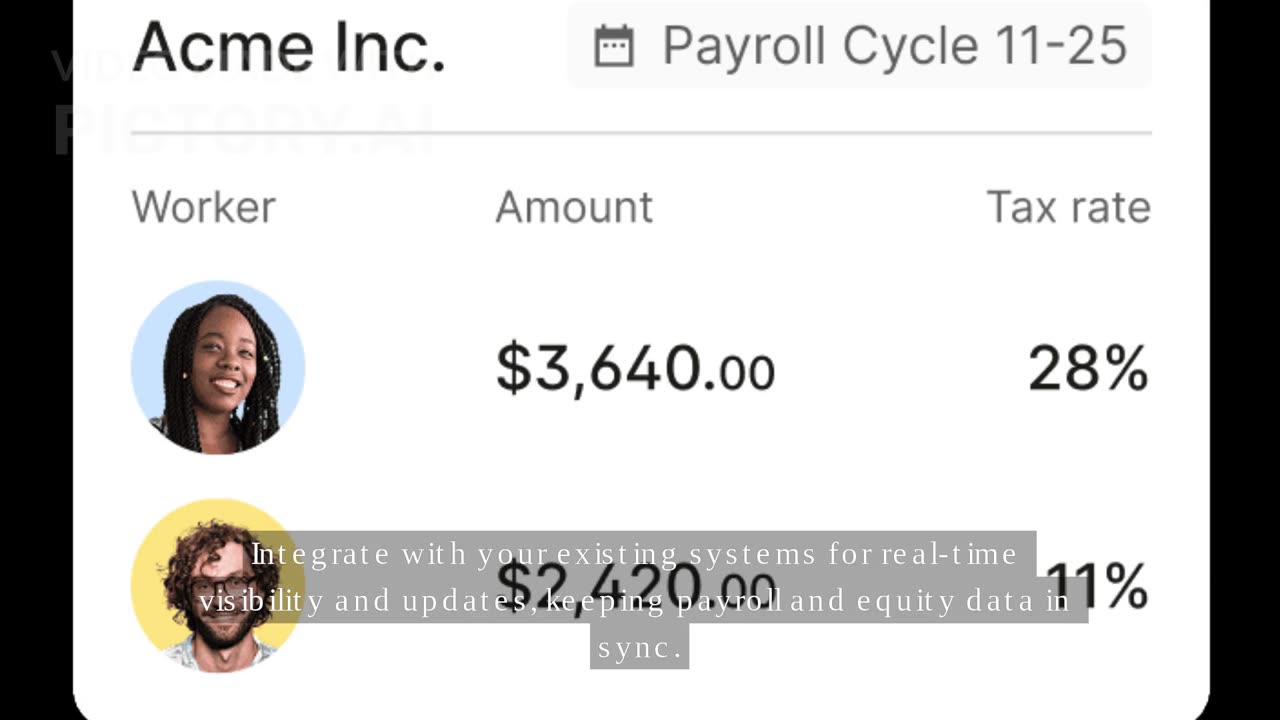1280x720 pixels.
Task: Click the Acme Inc. company name
Action: [288, 46]
